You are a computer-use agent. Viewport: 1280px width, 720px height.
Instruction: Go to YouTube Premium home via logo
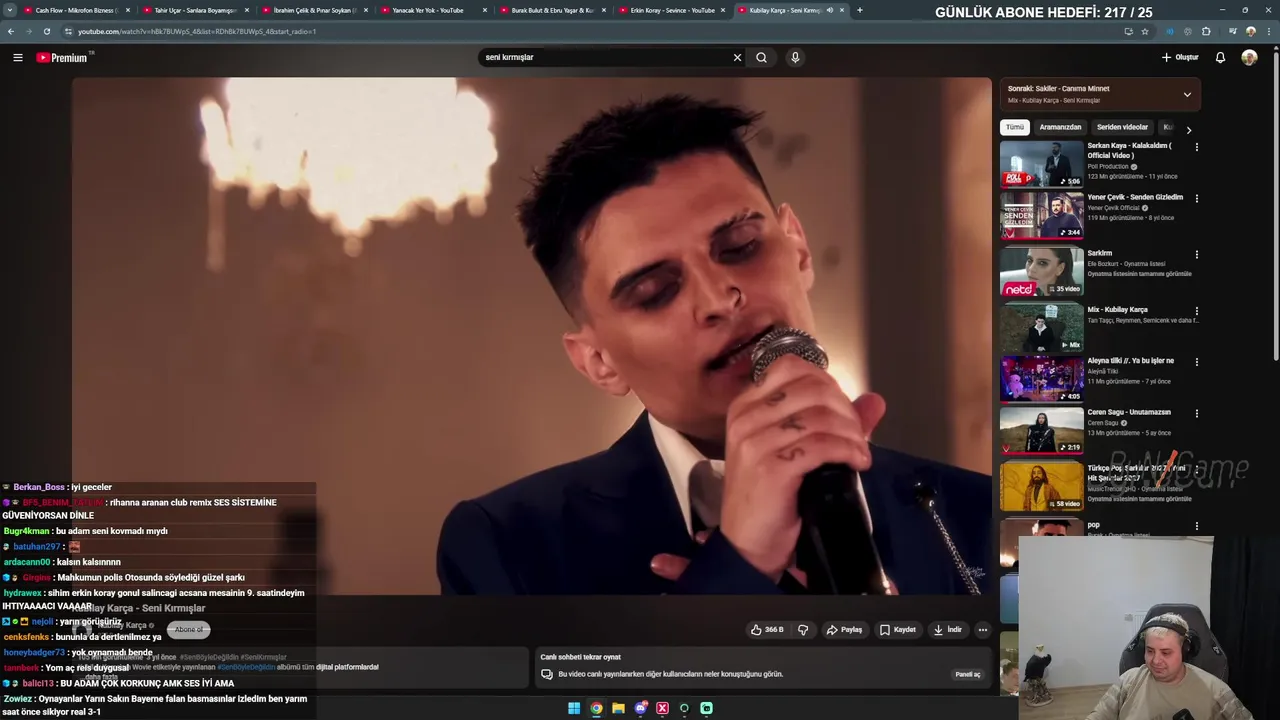64,58
